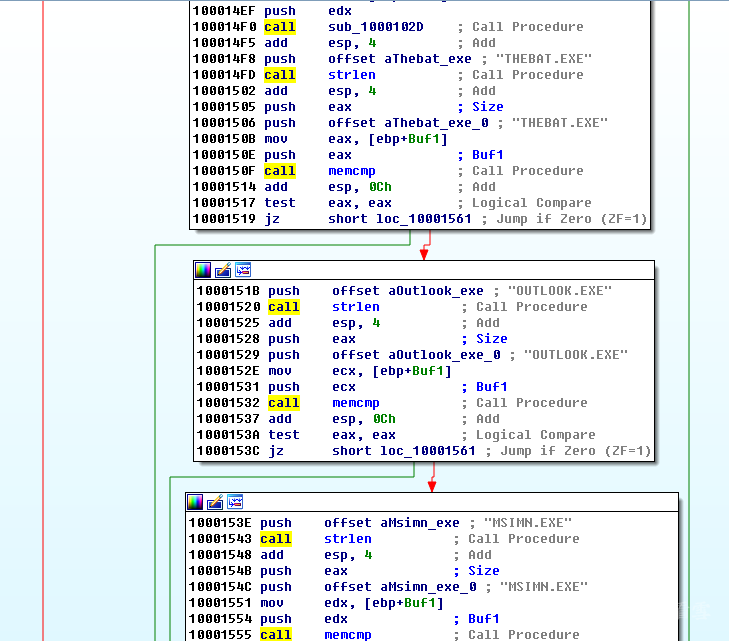The image size is (729, 641).
Task: Click the test mnemonic at address 1000153A
Action: click(x=284, y=435)
